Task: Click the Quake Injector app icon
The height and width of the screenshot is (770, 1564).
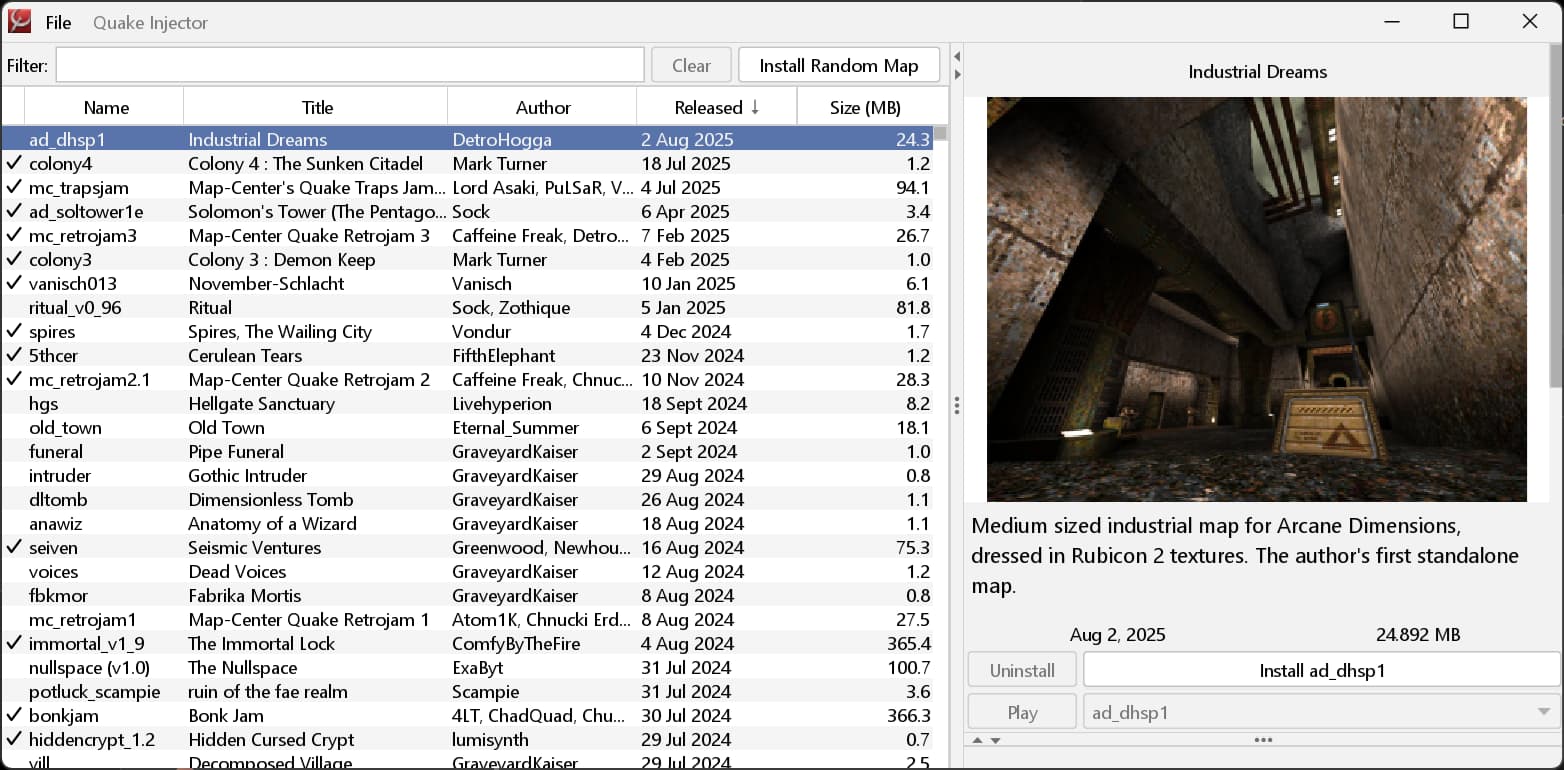Action: [x=20, y=21]
